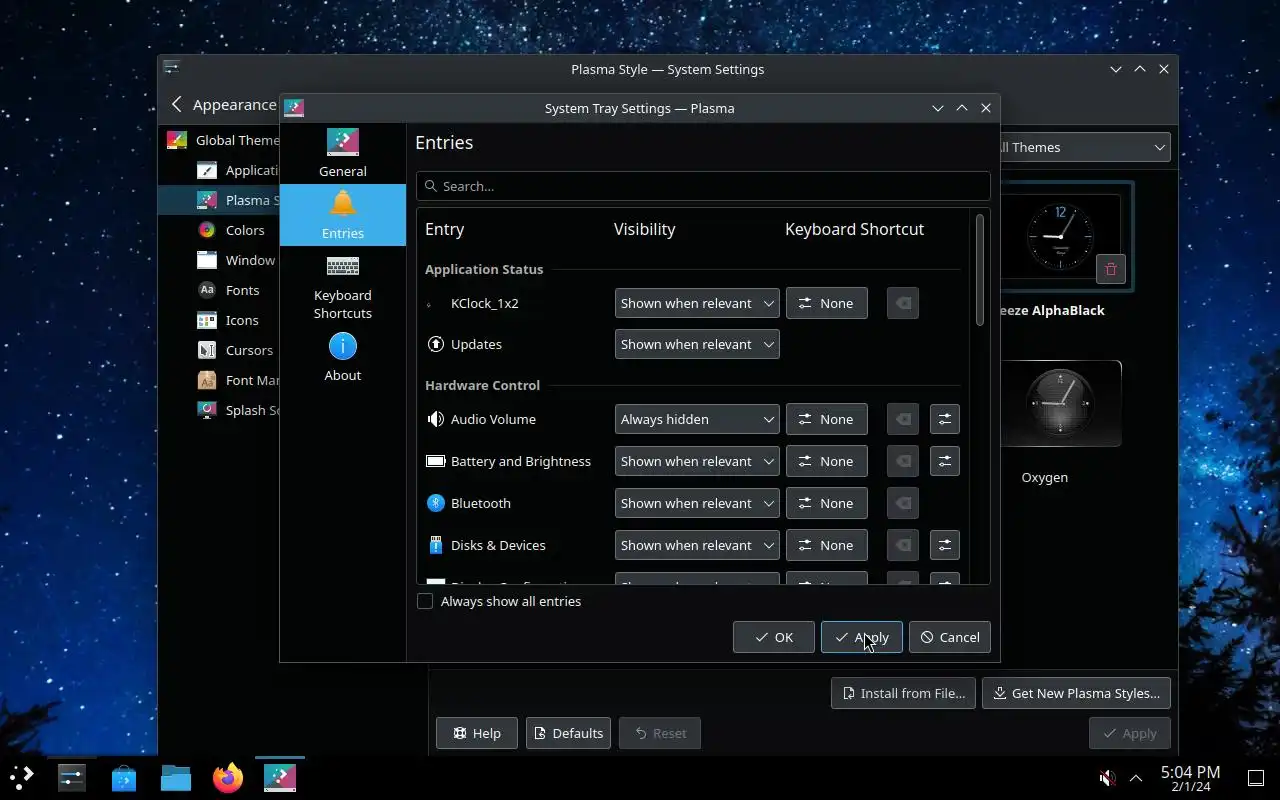Open Dolphin file manager taskbar icon
This screenshot has width=1280, height=800.
176,777
